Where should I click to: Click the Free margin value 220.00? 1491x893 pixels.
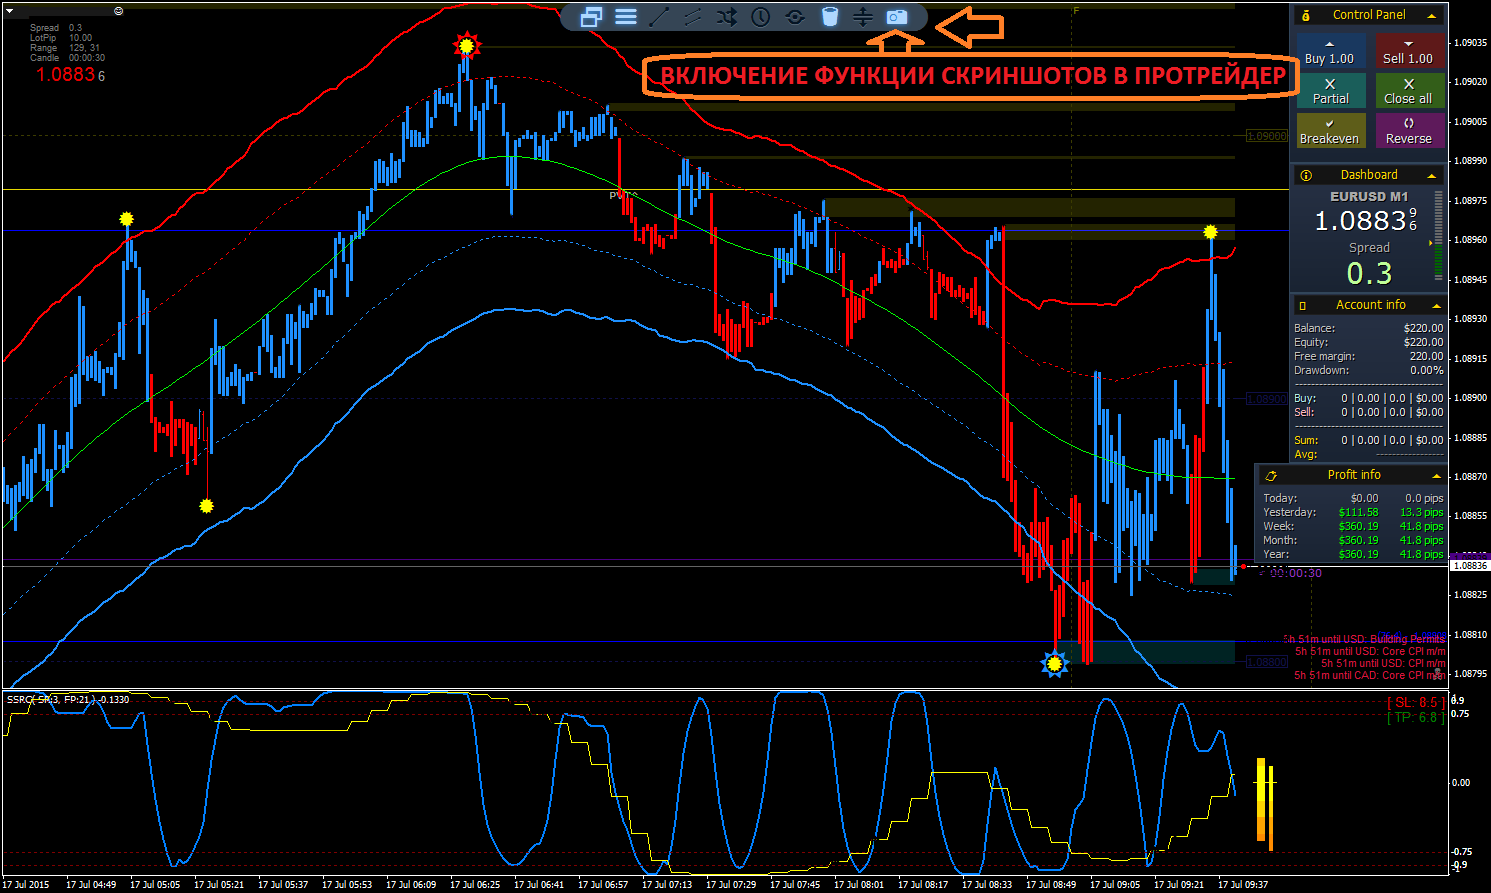coord(1426,356)
